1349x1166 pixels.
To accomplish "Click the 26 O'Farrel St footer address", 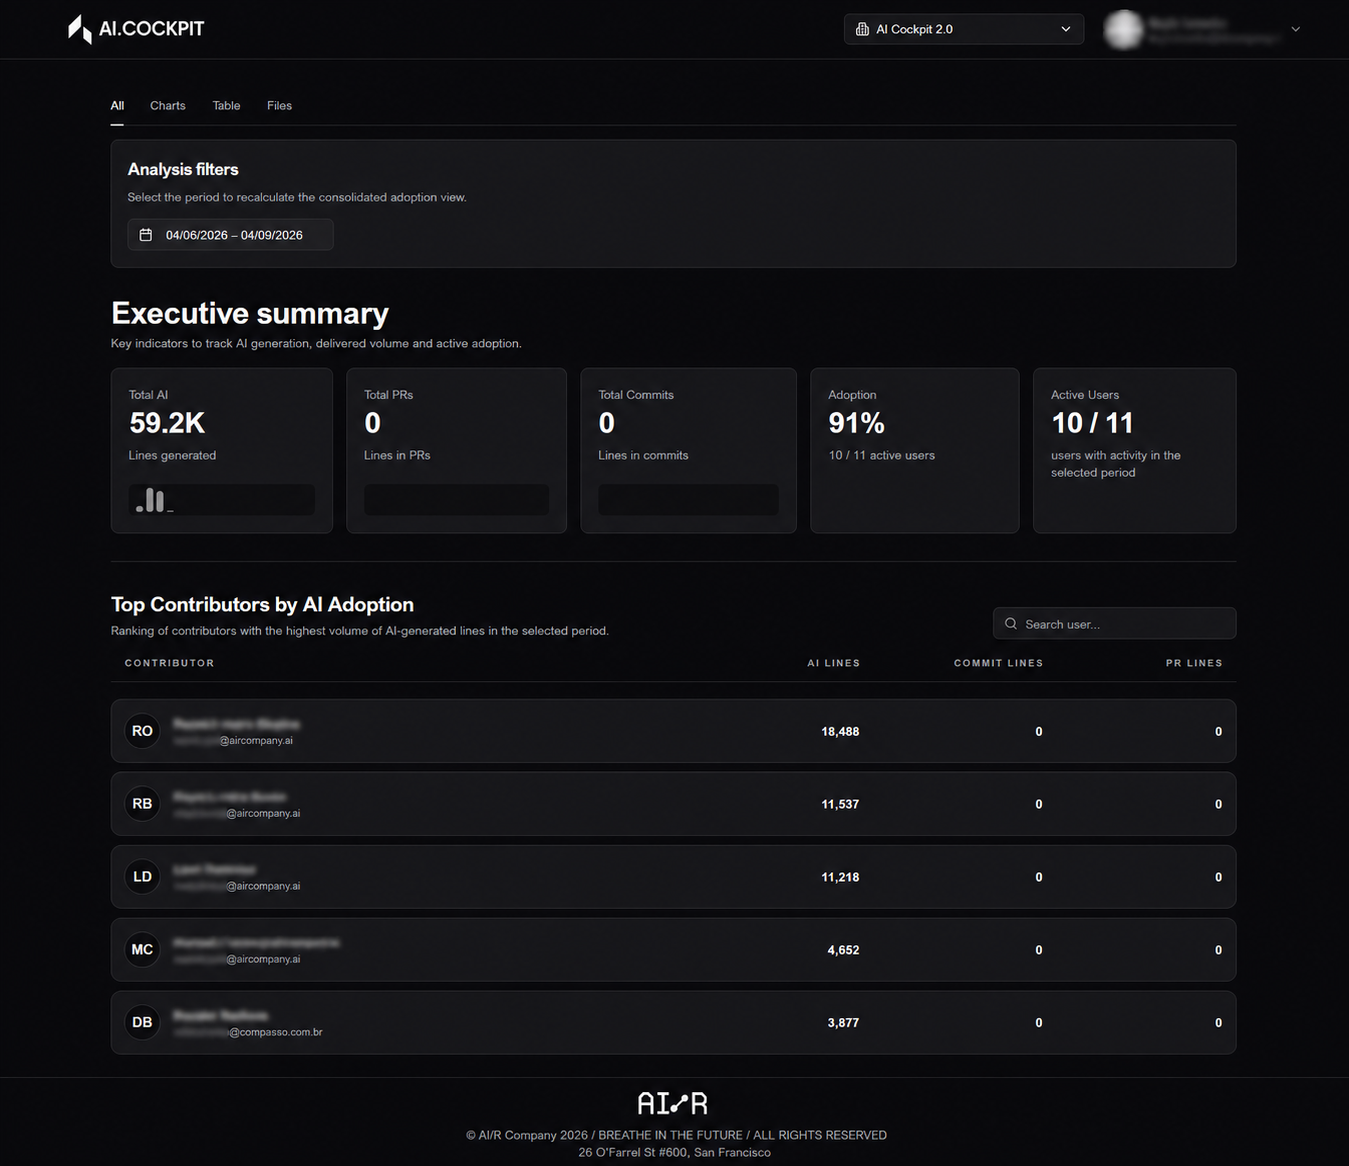I will pos(674,1152).
